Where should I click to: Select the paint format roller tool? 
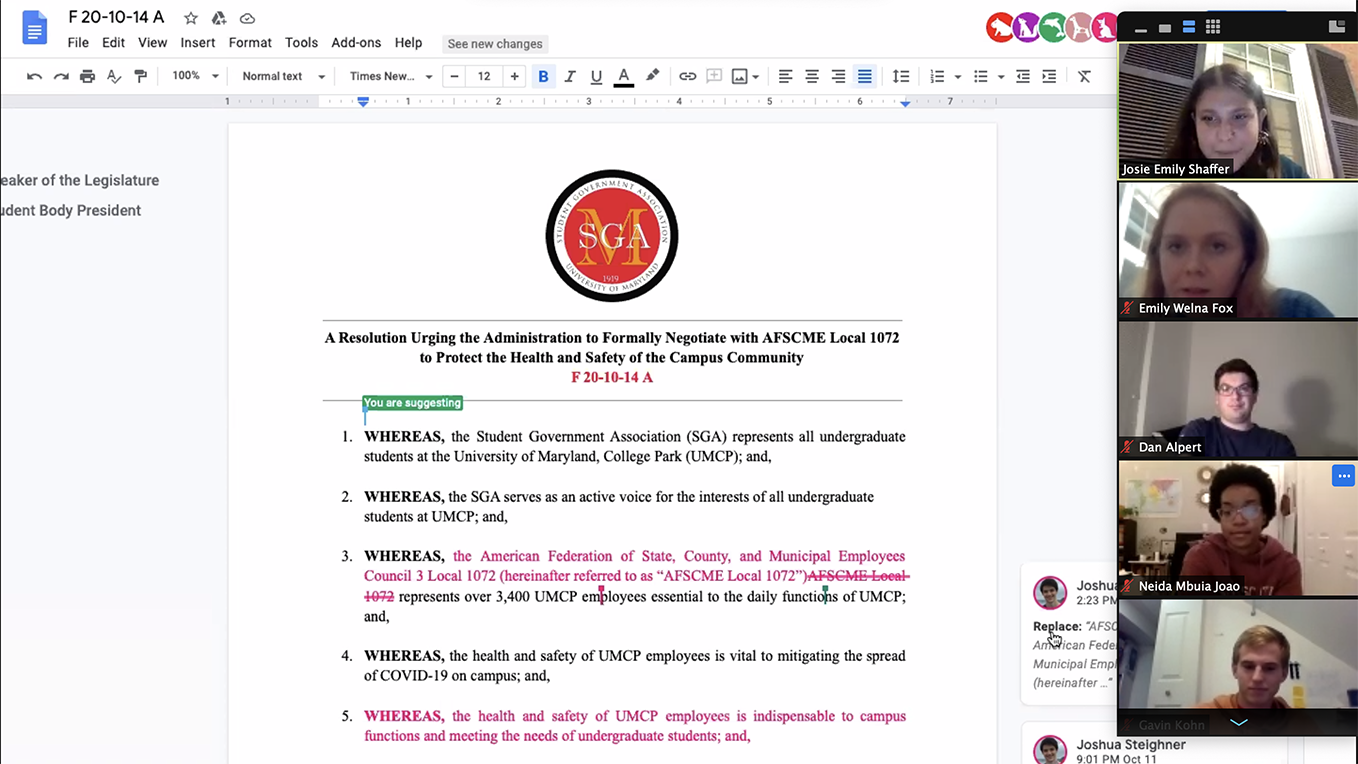(140, 77)
